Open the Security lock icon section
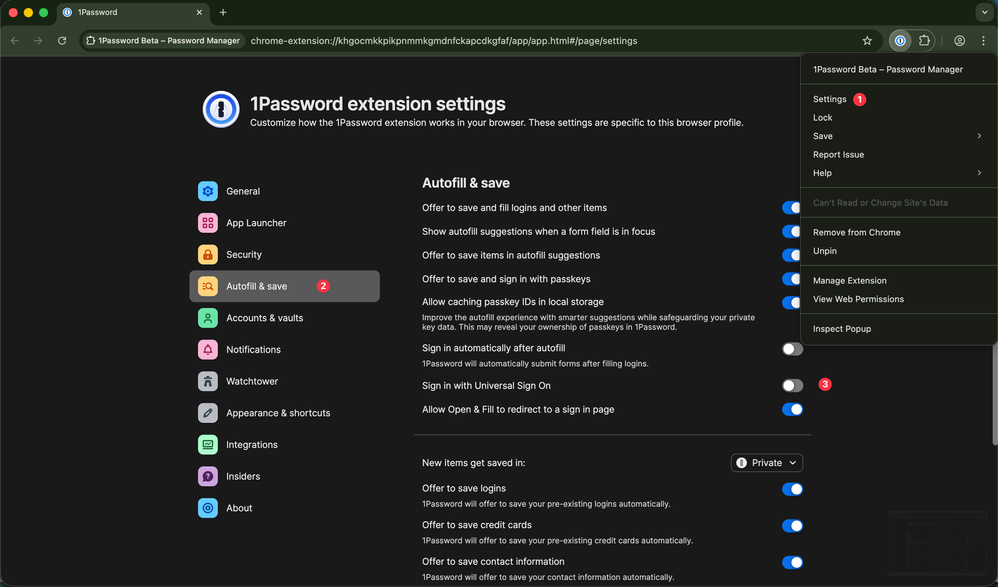Screen dimensions: 998x587 point(208,255)
